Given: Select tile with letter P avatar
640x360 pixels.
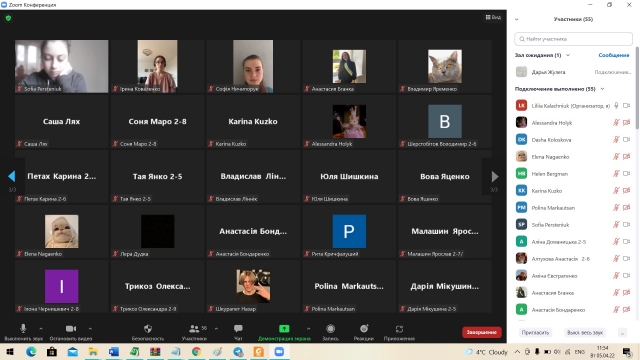Looking at the screenshot, I should 349,231.
